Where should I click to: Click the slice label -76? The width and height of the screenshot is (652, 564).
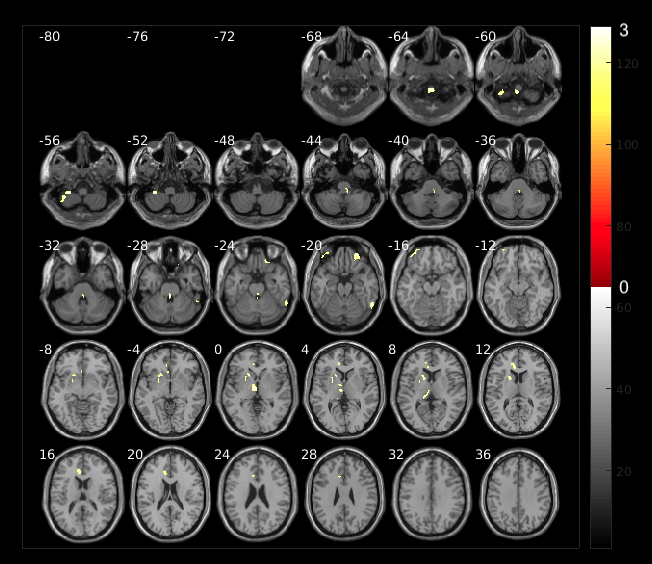(138, 37)
